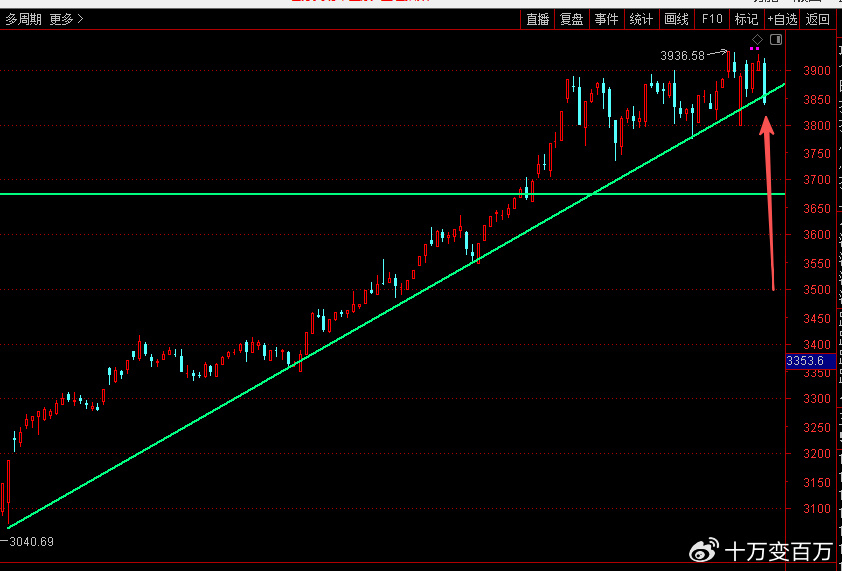Open the 直播 live tab
Image resolution: width=842 pixels, height=571 pixels.
(x=538, y=19)
